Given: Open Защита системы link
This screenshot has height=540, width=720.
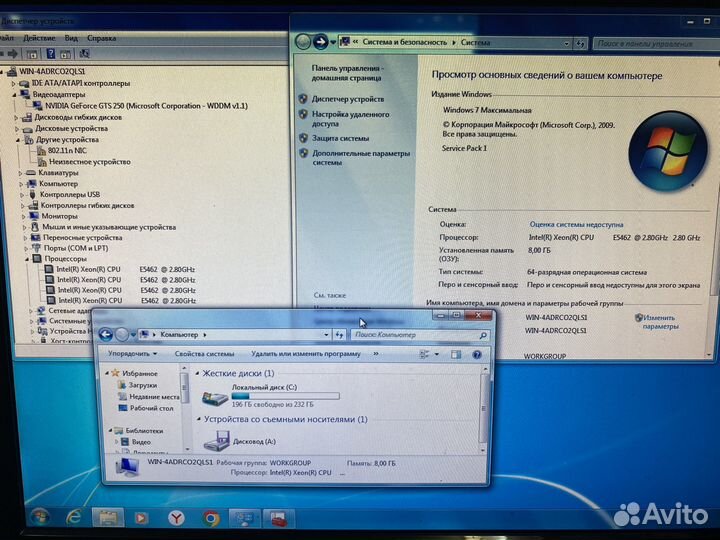Looking at the screenshot, I should click(x=340, y=138).
